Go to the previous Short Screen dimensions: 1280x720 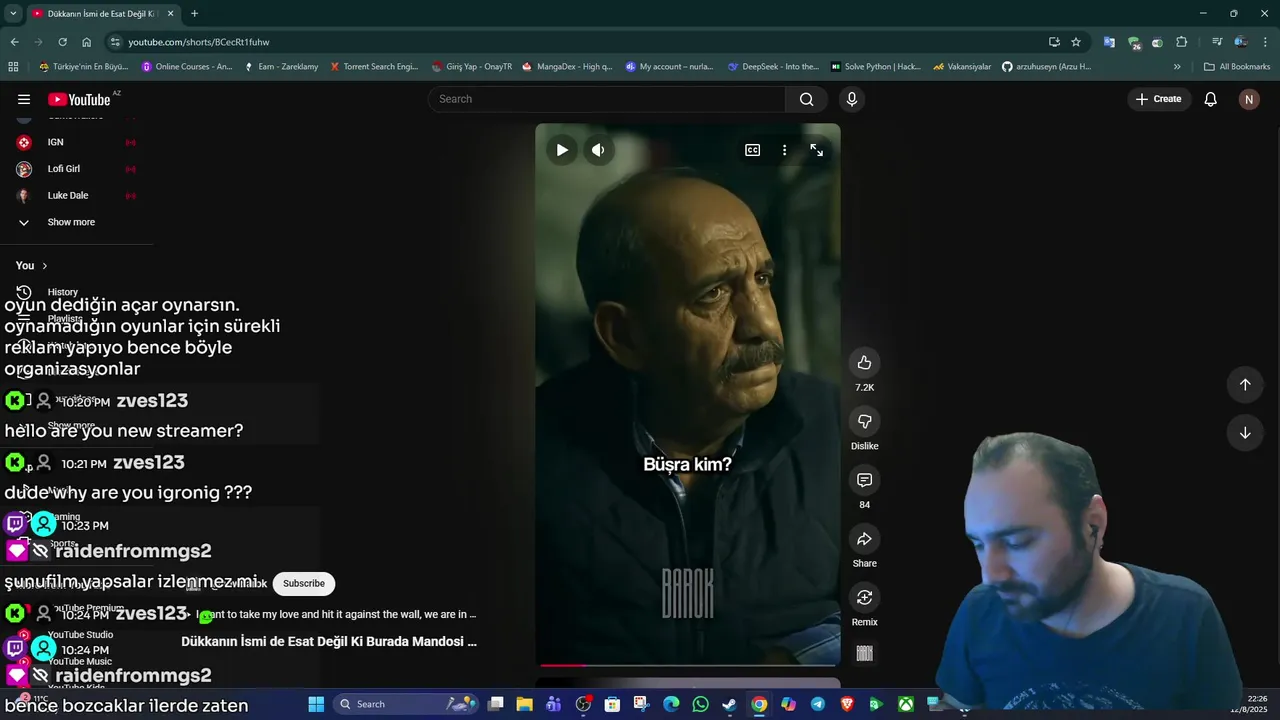(x=1245, y=385)
